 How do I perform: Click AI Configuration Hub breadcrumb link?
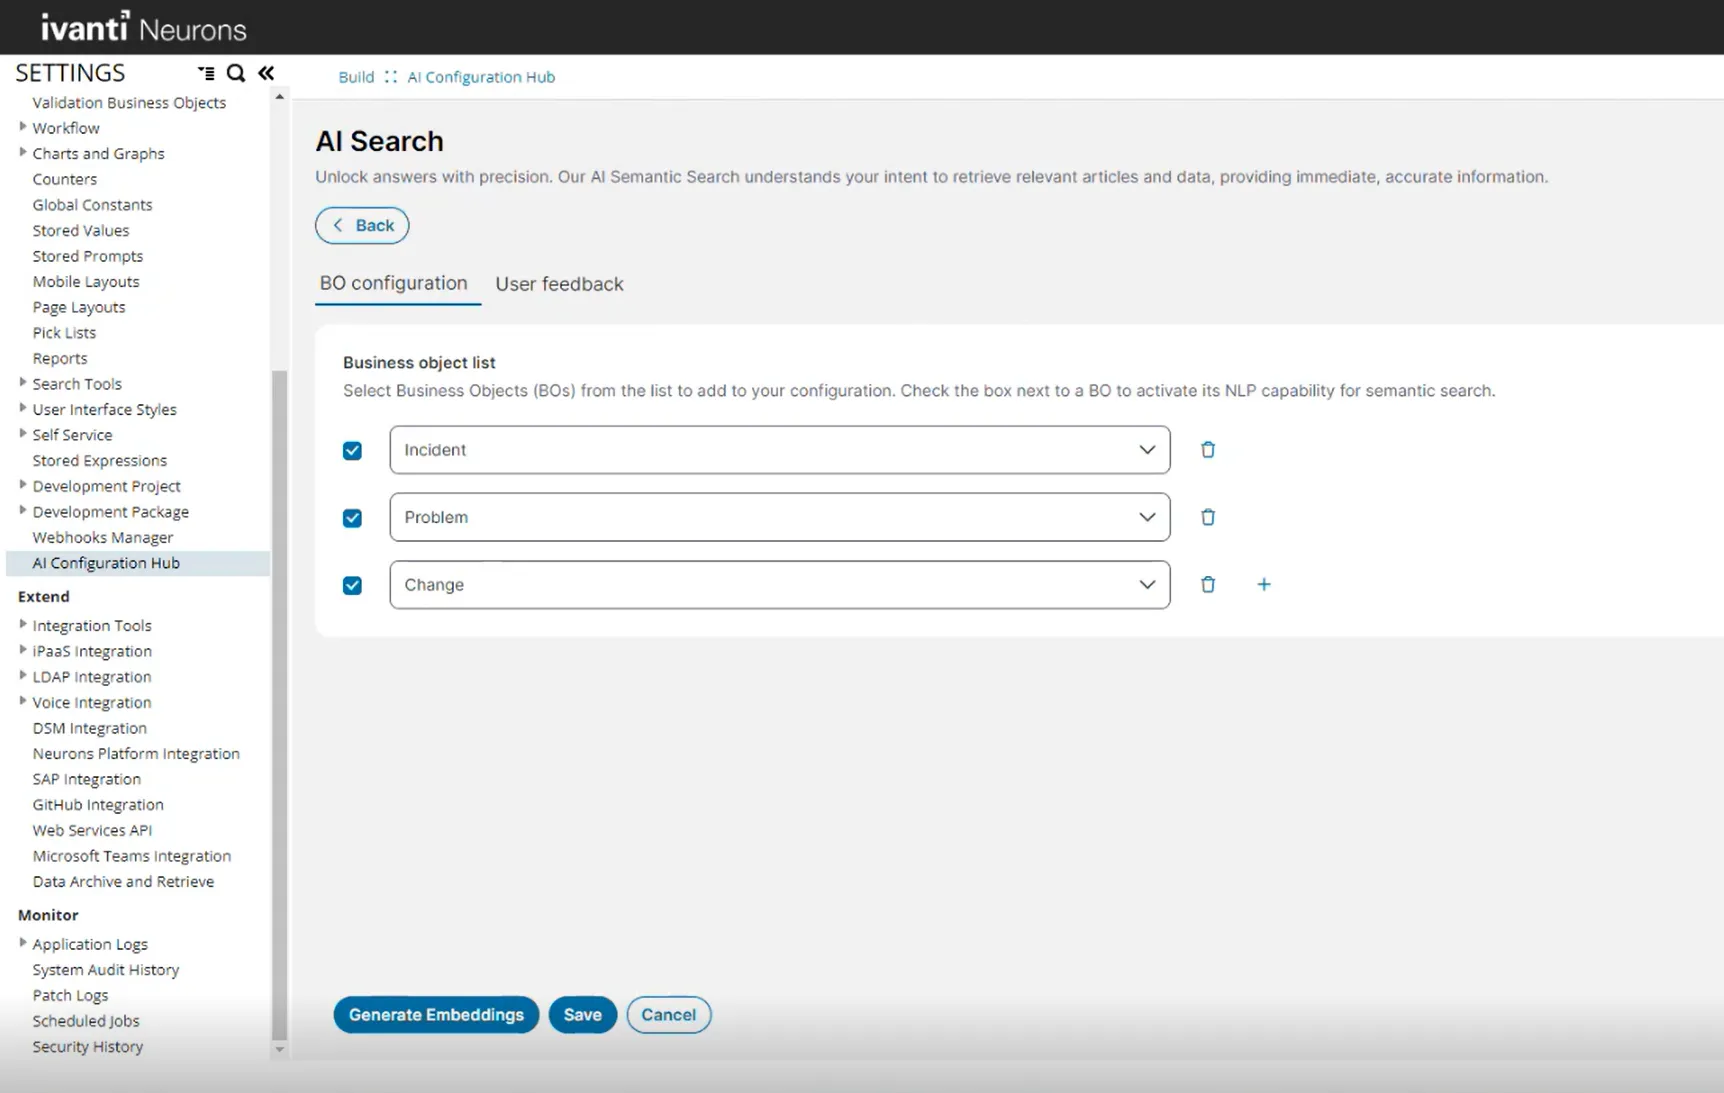click(x=481, y=77)
